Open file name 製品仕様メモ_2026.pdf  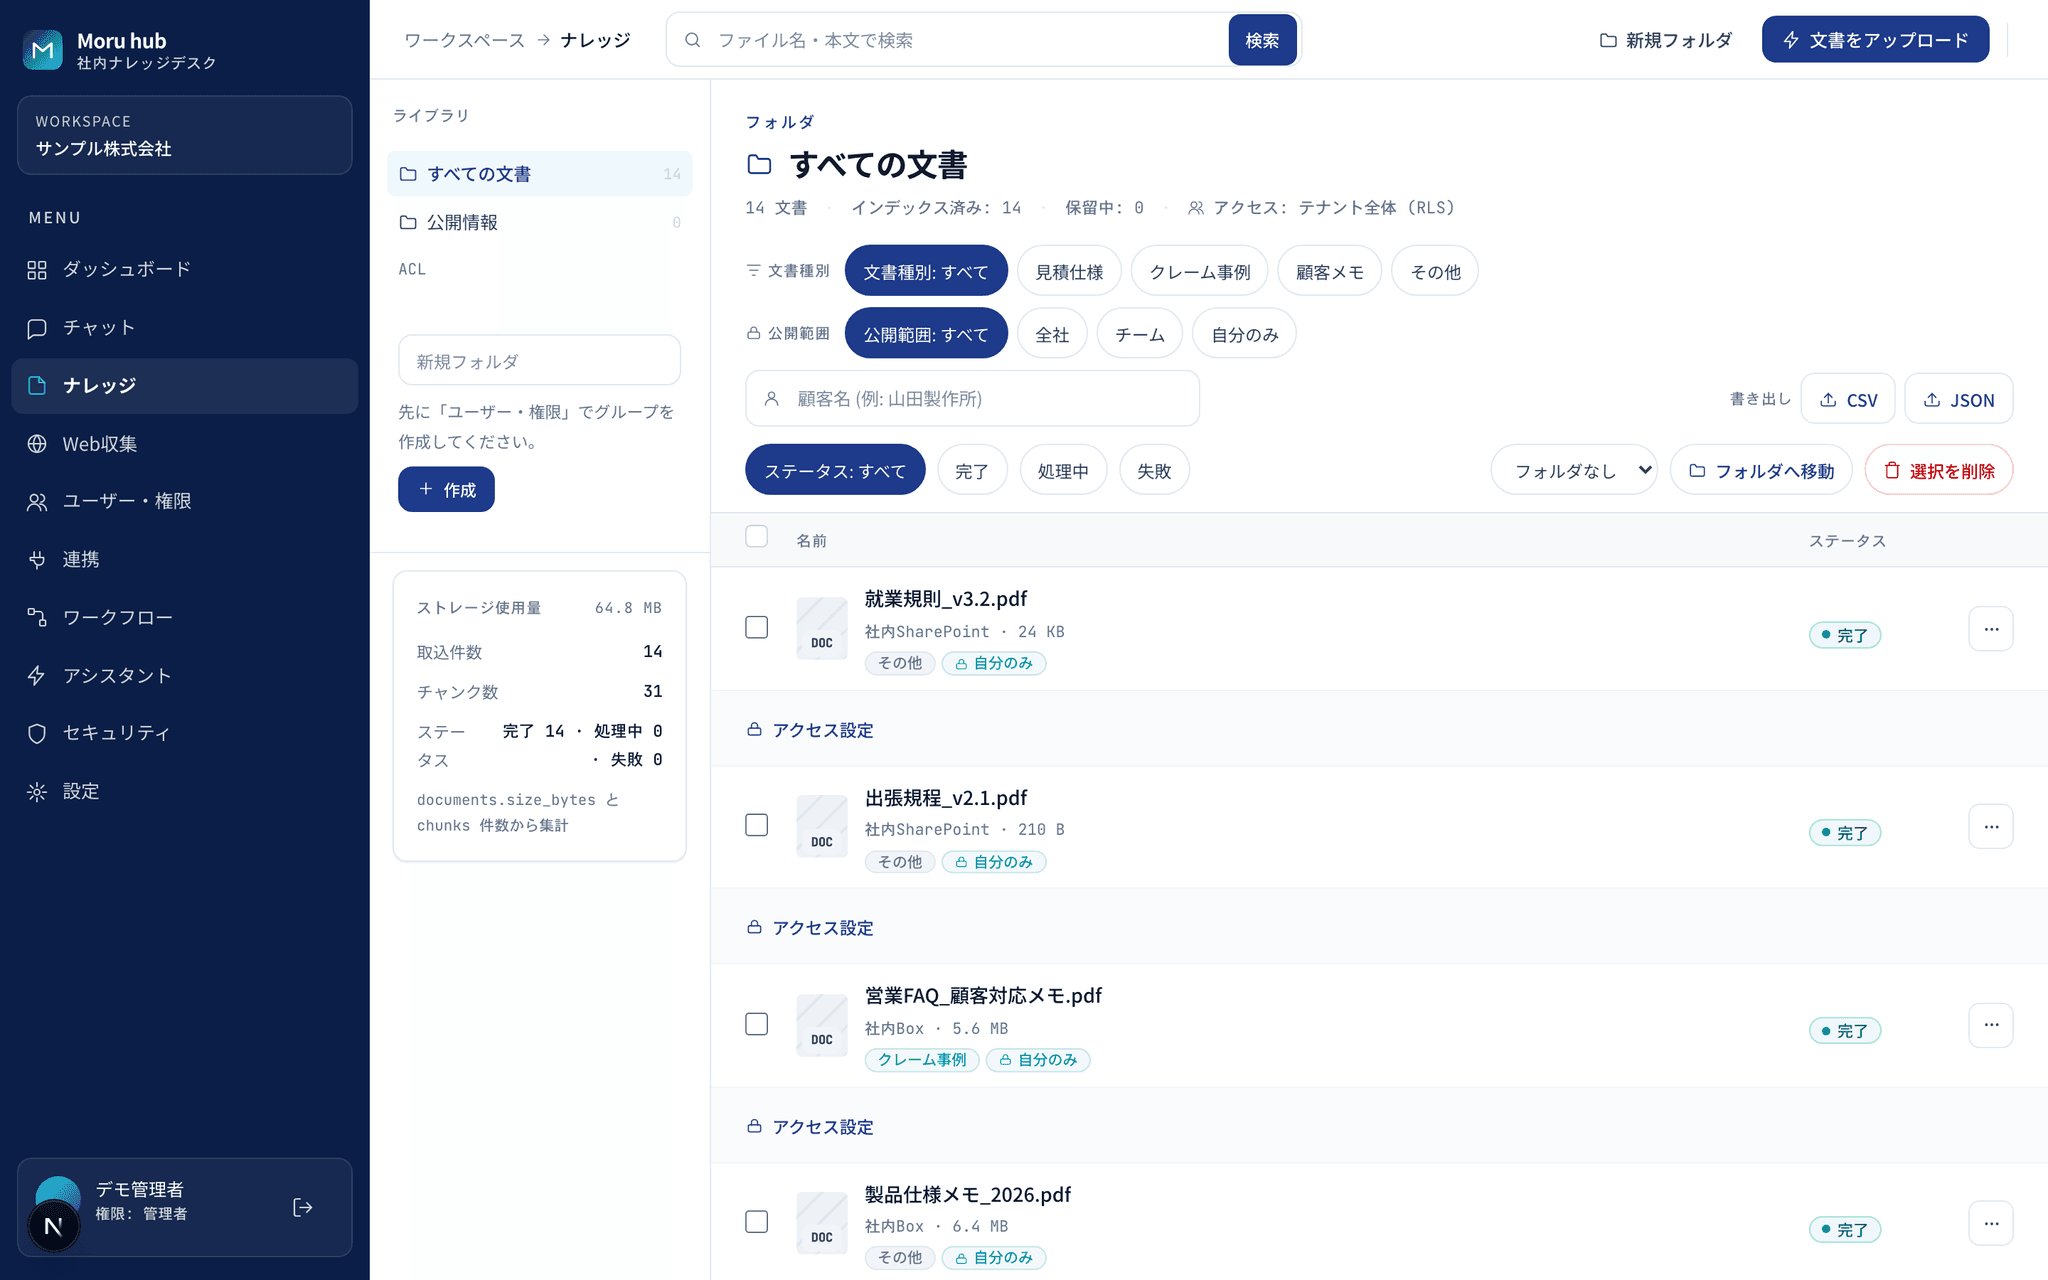pyautogui.click(x=967, y=1194)
